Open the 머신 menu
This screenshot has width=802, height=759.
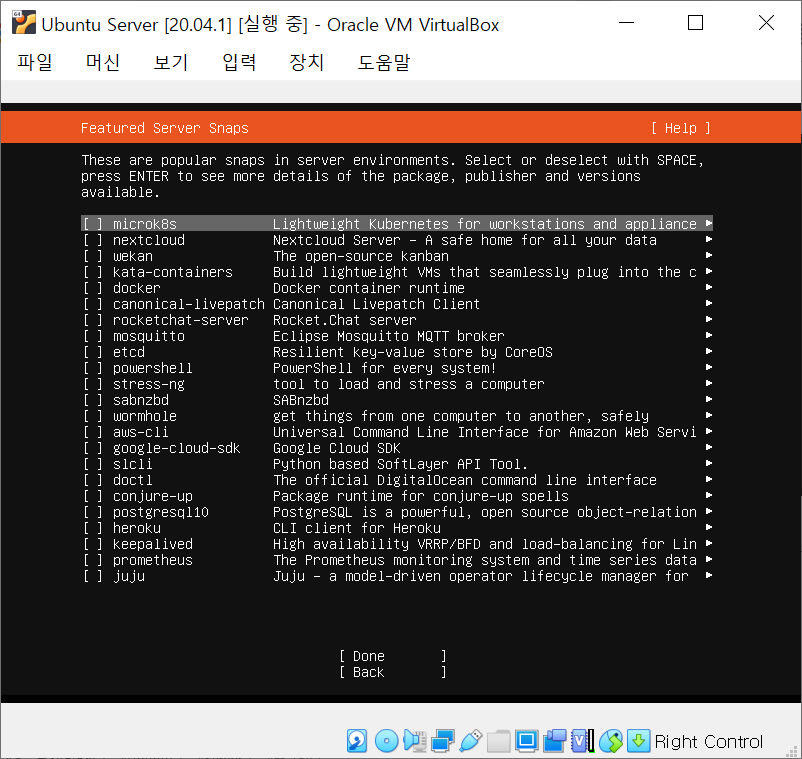[103, 62]
